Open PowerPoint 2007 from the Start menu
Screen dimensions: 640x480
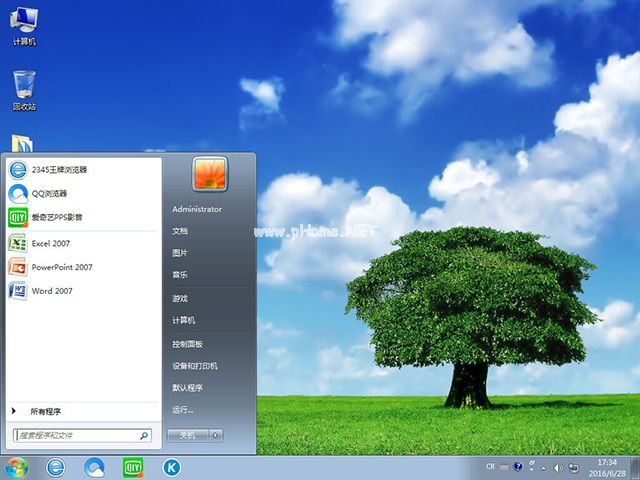click(60, 267)
